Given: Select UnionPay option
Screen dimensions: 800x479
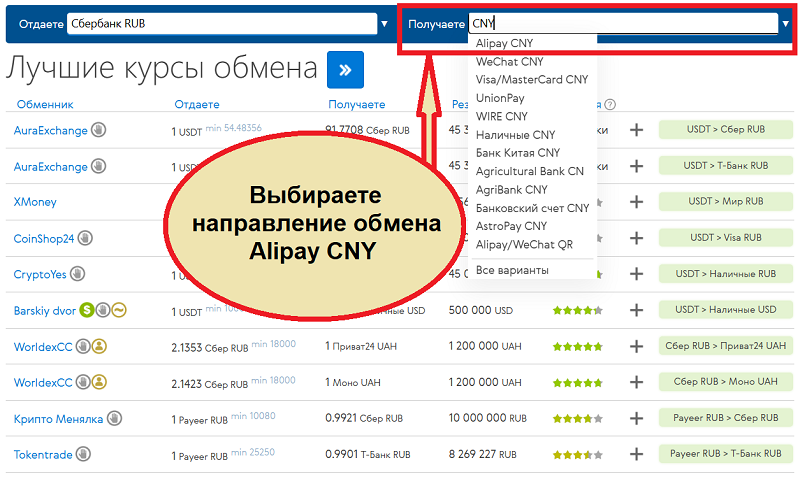Looking at the screenshot, I should pos(500,98).
